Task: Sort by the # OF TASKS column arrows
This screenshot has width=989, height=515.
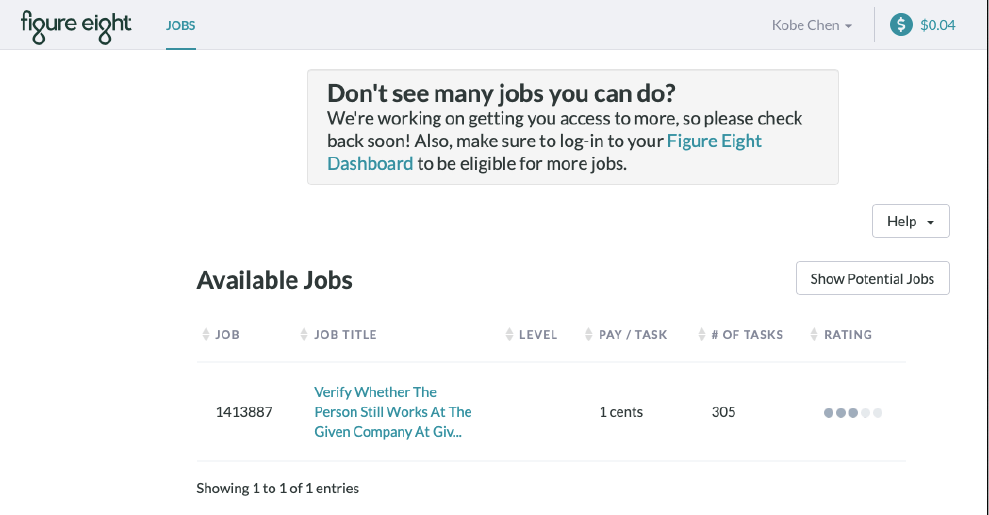Action: point(701,335)
